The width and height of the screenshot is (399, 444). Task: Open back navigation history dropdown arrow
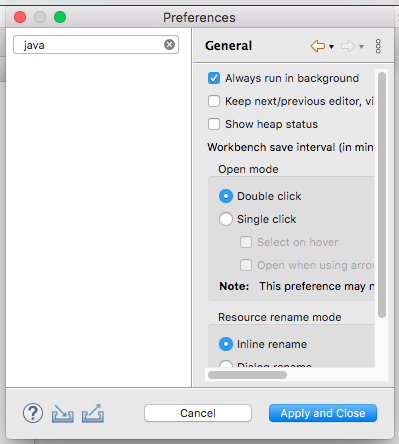(x=331, y=47)
